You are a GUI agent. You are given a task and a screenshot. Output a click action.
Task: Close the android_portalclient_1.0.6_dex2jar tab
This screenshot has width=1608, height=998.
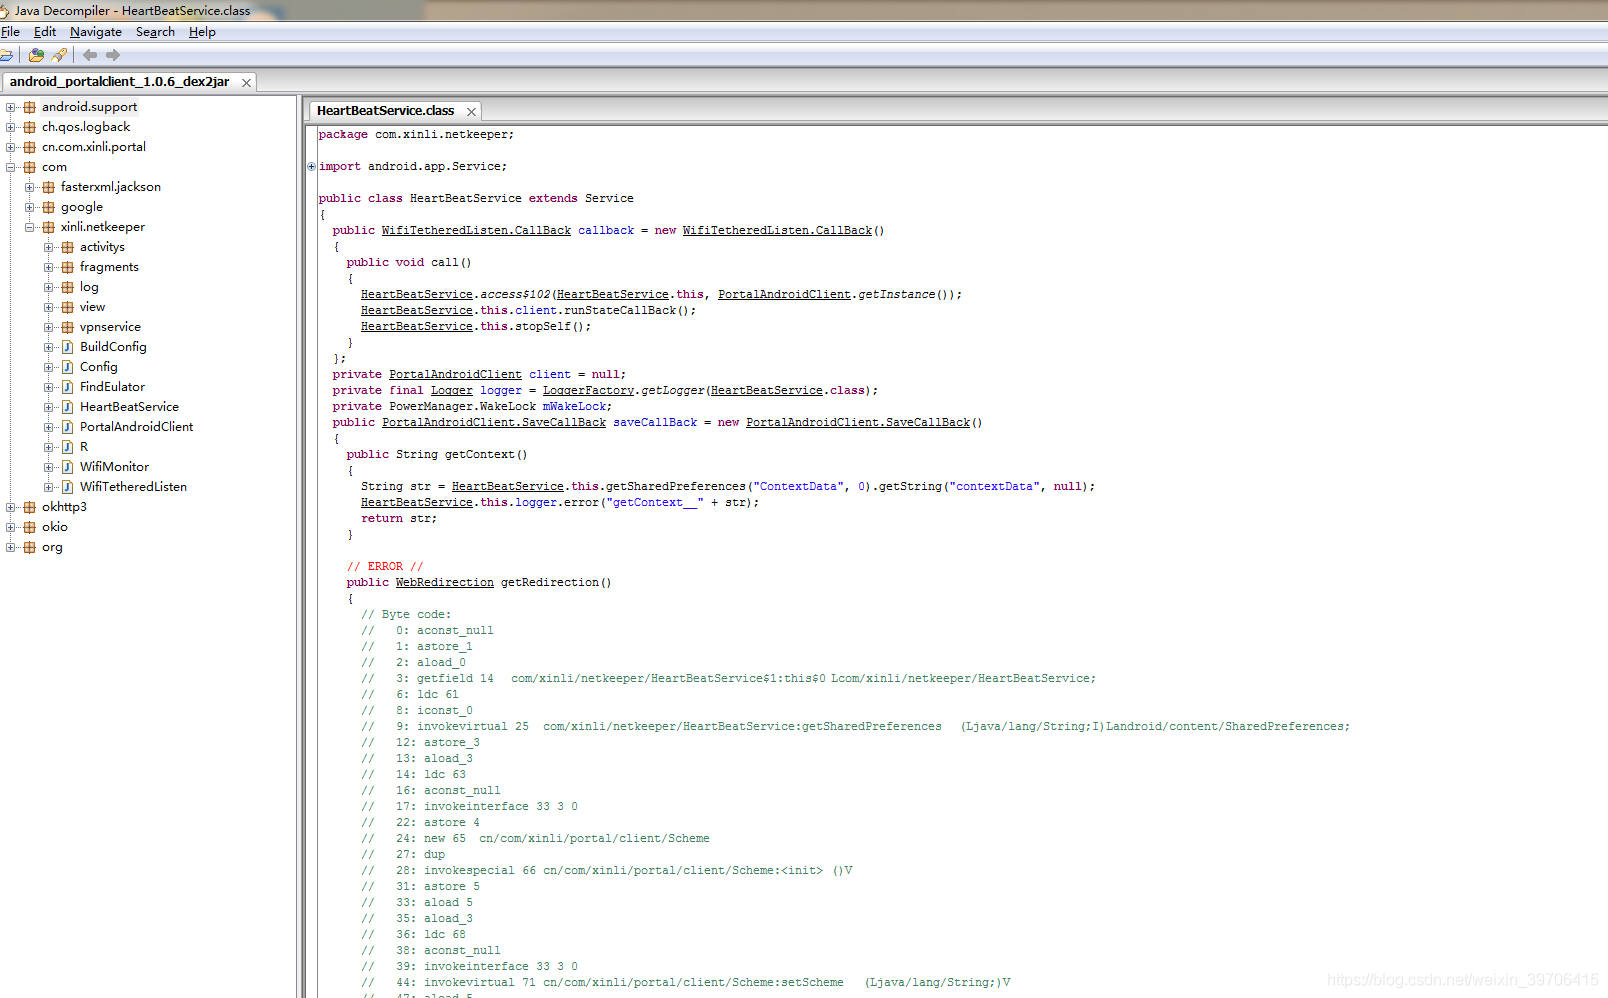pyautogui.click(x=246, y=83)
